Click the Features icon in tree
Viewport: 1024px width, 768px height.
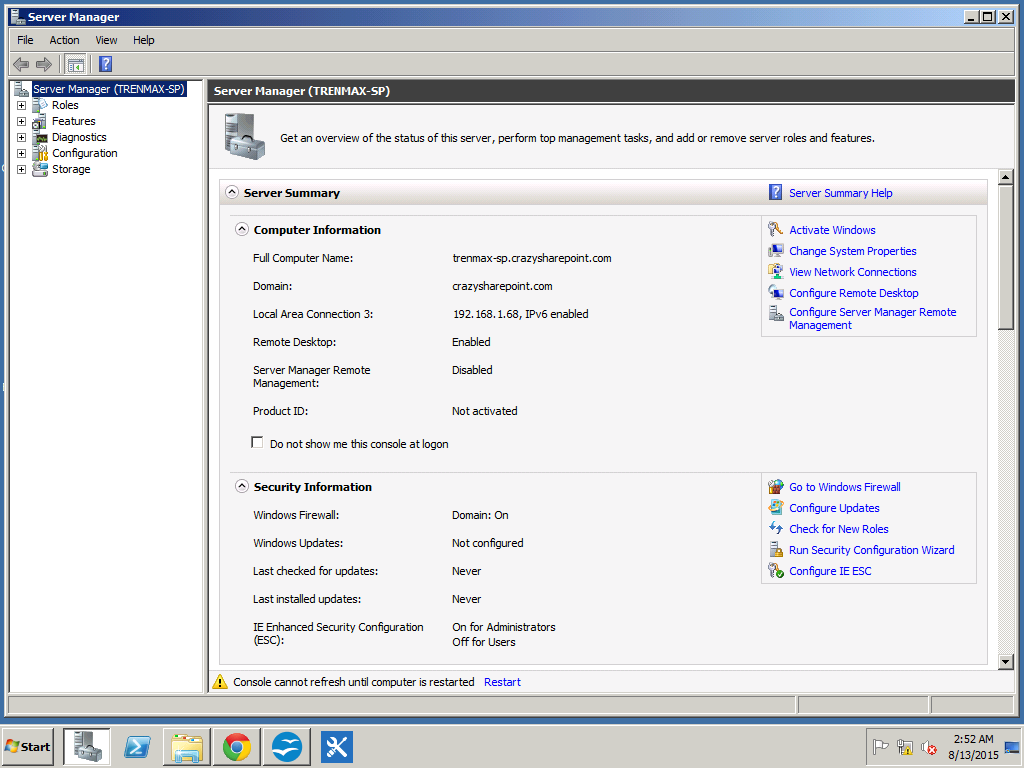pyautogui.click(x=40, y=121)
